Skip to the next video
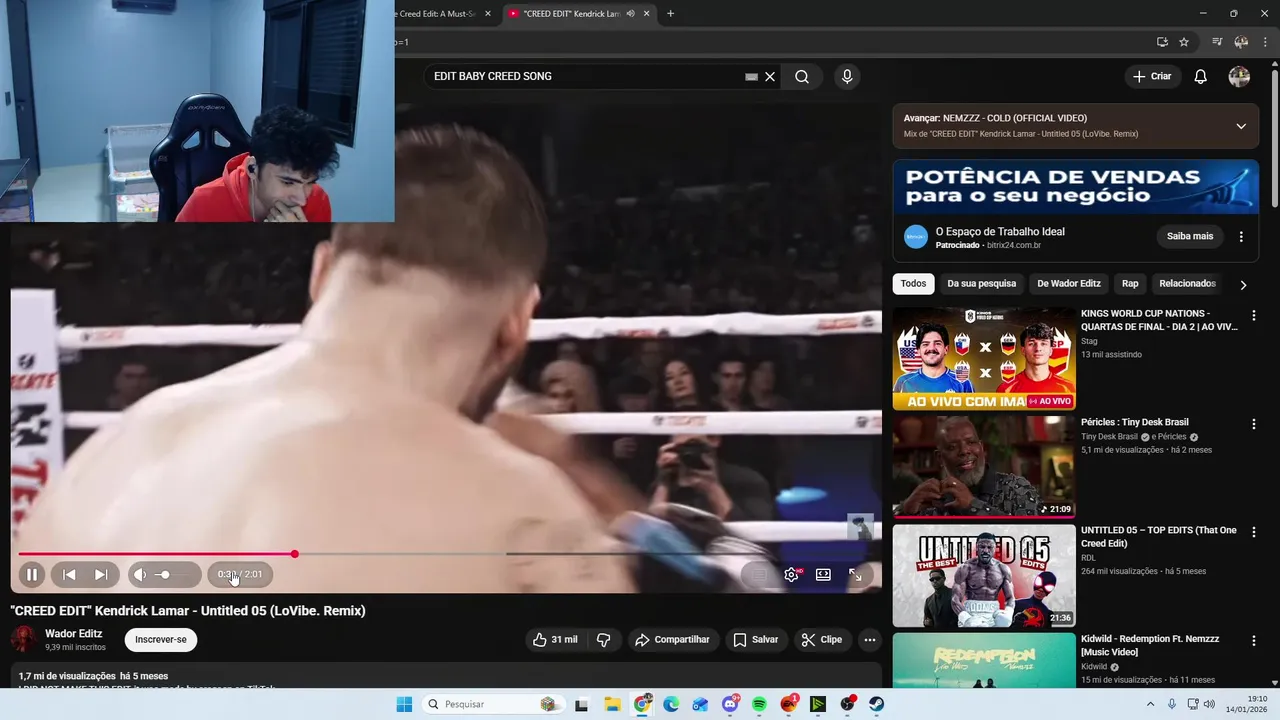Image resolution: width=1280 pixels, height=720 pixels. pyautogui.click(x=101, y=575)
